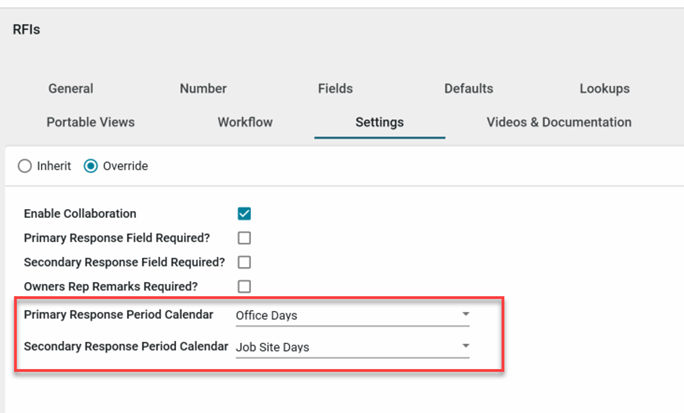This screenshot has width=684, height=413.
Task: Choose the Override radio option
Action: click(x=91, y=166)
